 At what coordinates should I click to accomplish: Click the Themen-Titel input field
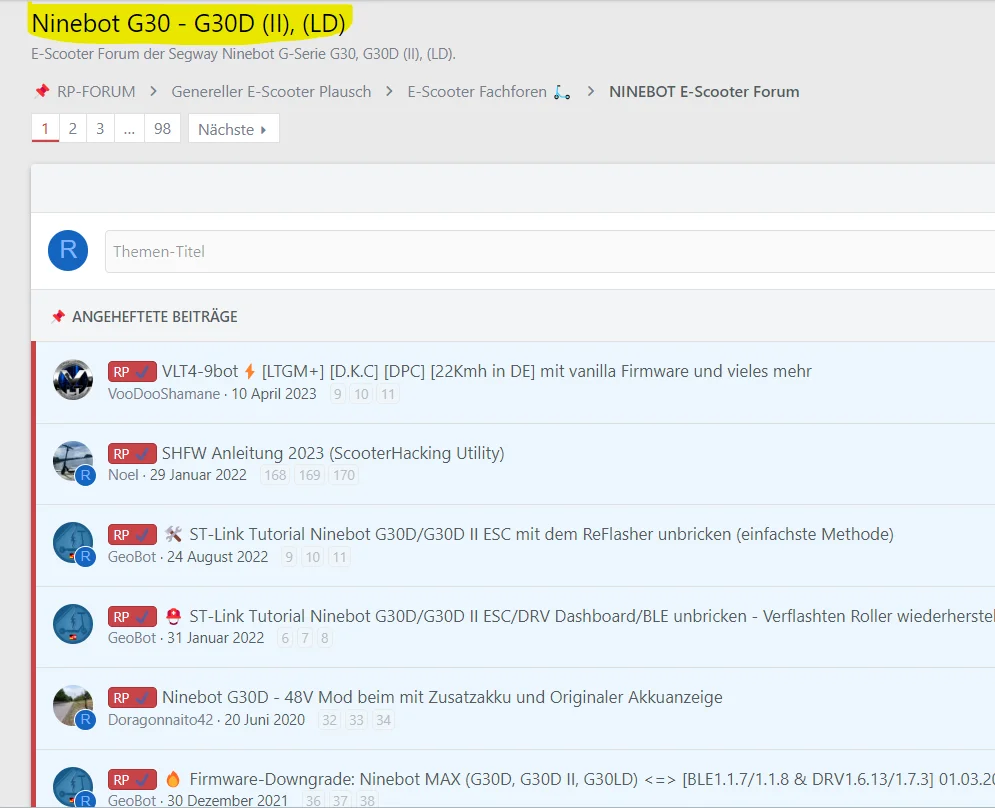(x=550, y=251)
